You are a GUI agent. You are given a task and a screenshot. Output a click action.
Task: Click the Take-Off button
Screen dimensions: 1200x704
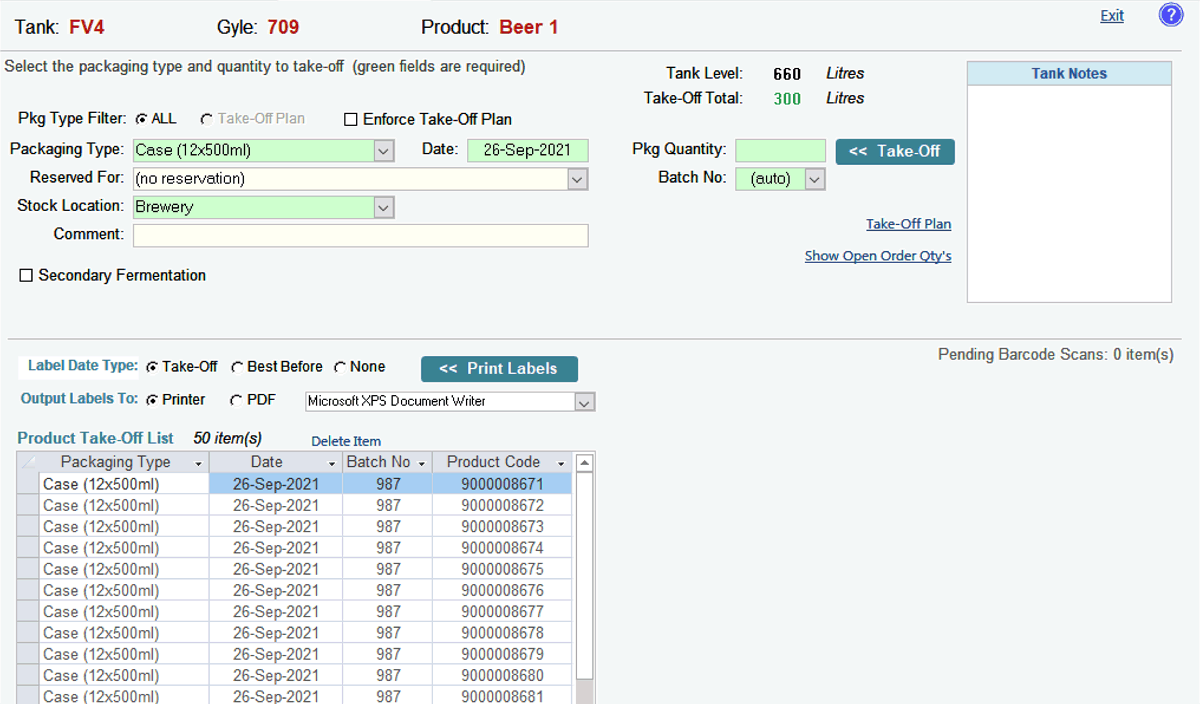tap(895, 151)
